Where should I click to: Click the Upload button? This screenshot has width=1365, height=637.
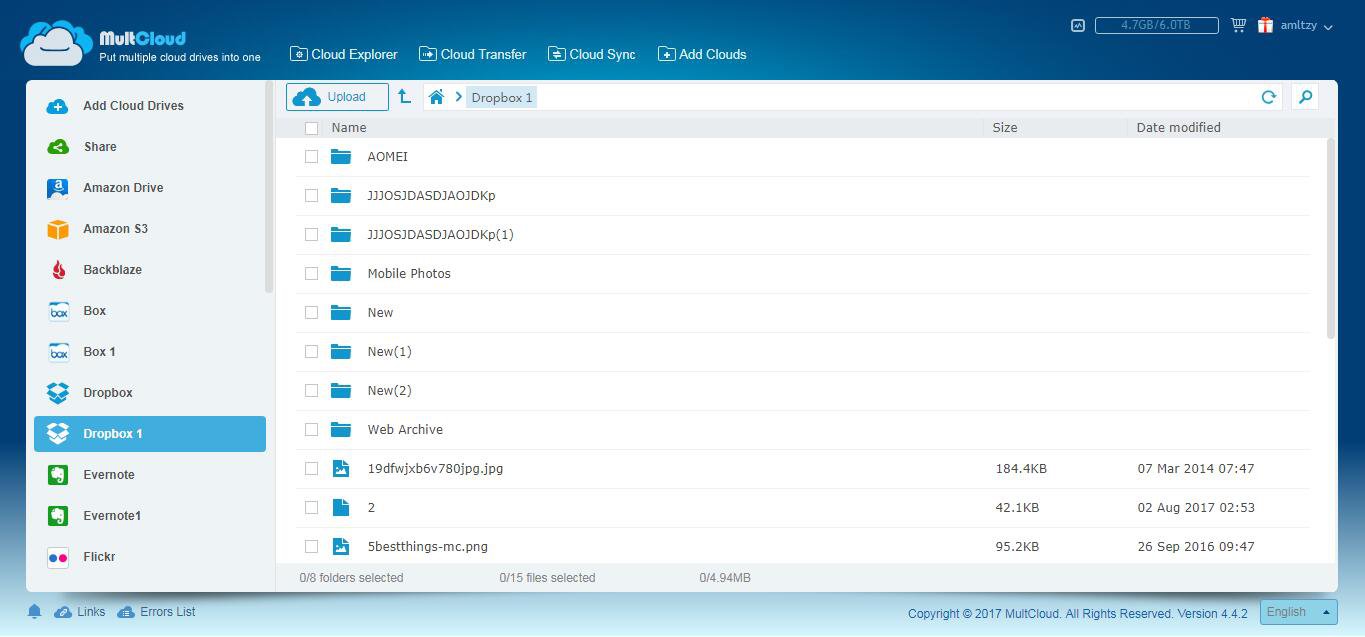pyautogui.click(x=337, y=97)
